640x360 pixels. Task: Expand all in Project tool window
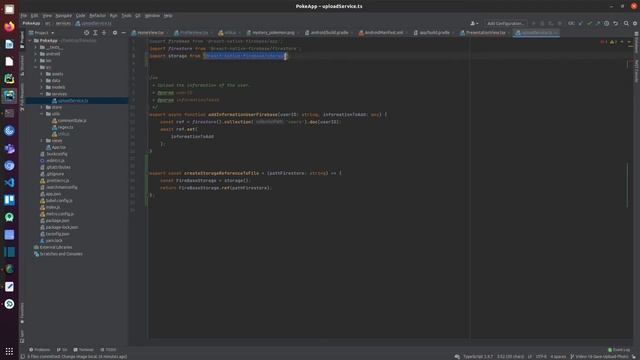[x=95, y=33]
